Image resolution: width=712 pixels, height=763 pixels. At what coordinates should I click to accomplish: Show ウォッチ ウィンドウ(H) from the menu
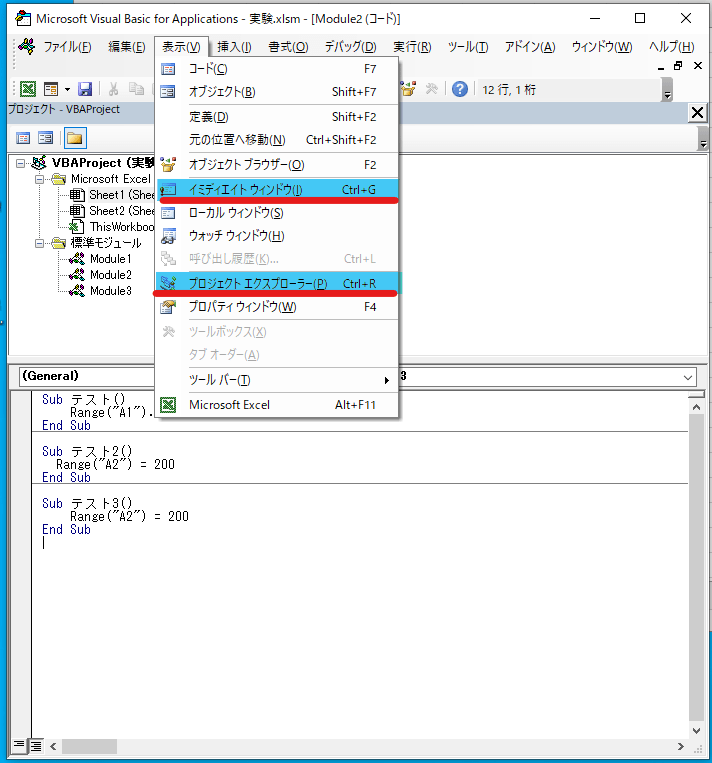[277, 236]
